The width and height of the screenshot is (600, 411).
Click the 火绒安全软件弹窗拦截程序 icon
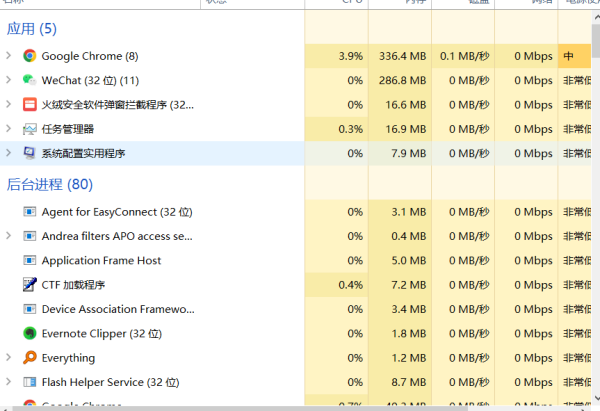coord(29,104)
